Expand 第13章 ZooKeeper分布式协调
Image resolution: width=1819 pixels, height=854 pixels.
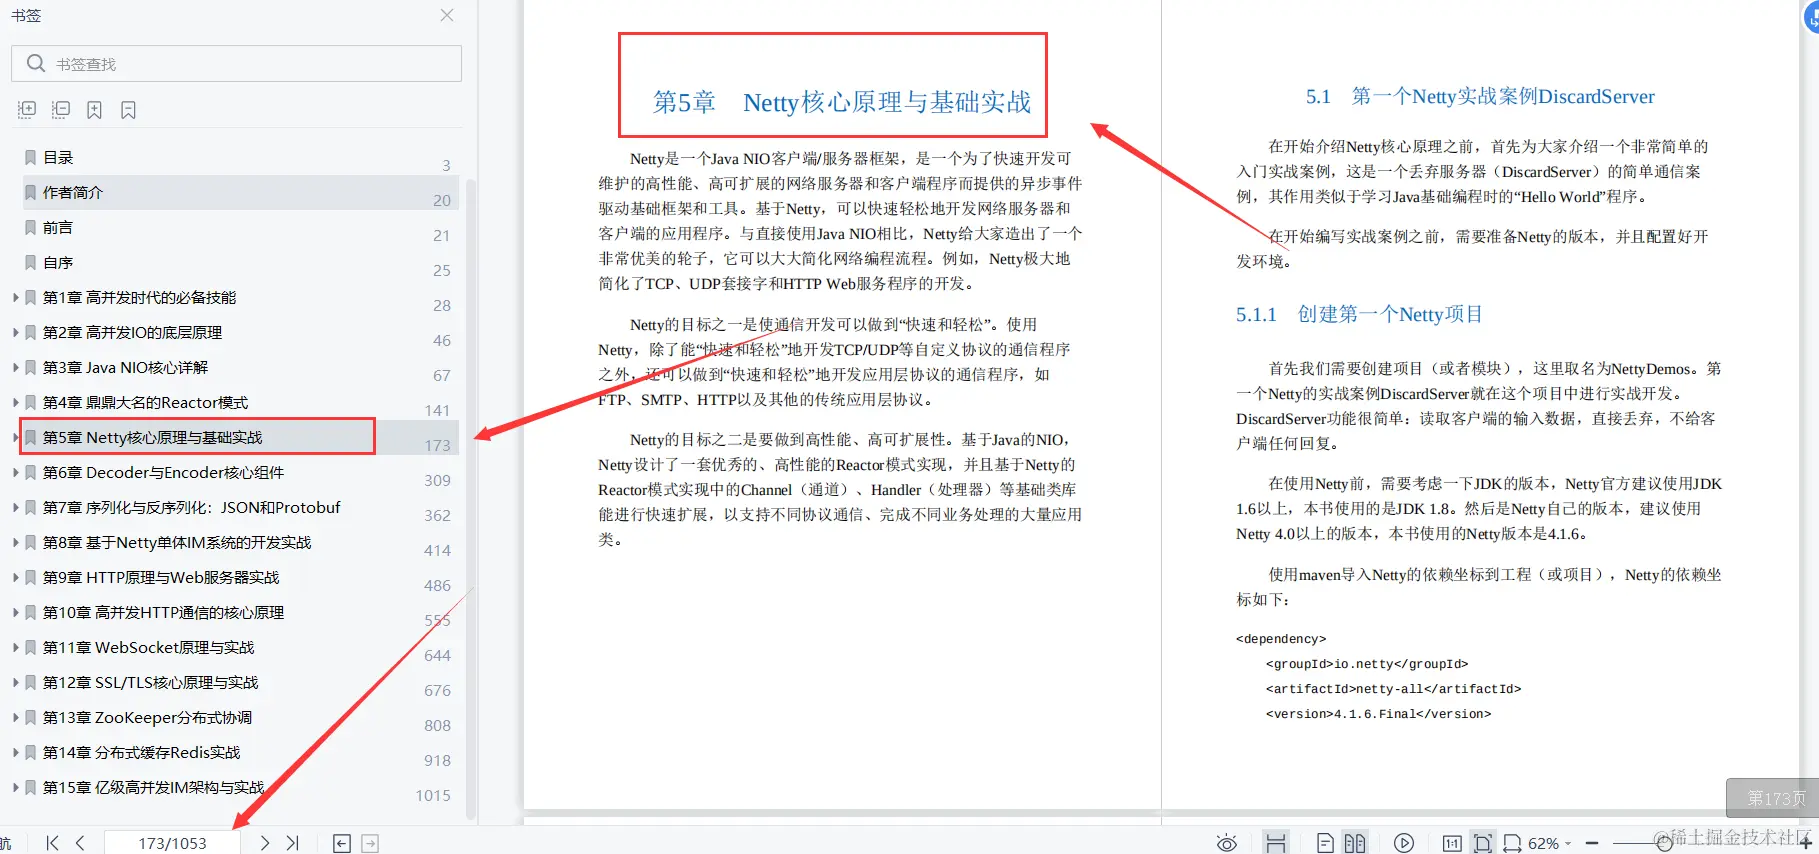15,717
